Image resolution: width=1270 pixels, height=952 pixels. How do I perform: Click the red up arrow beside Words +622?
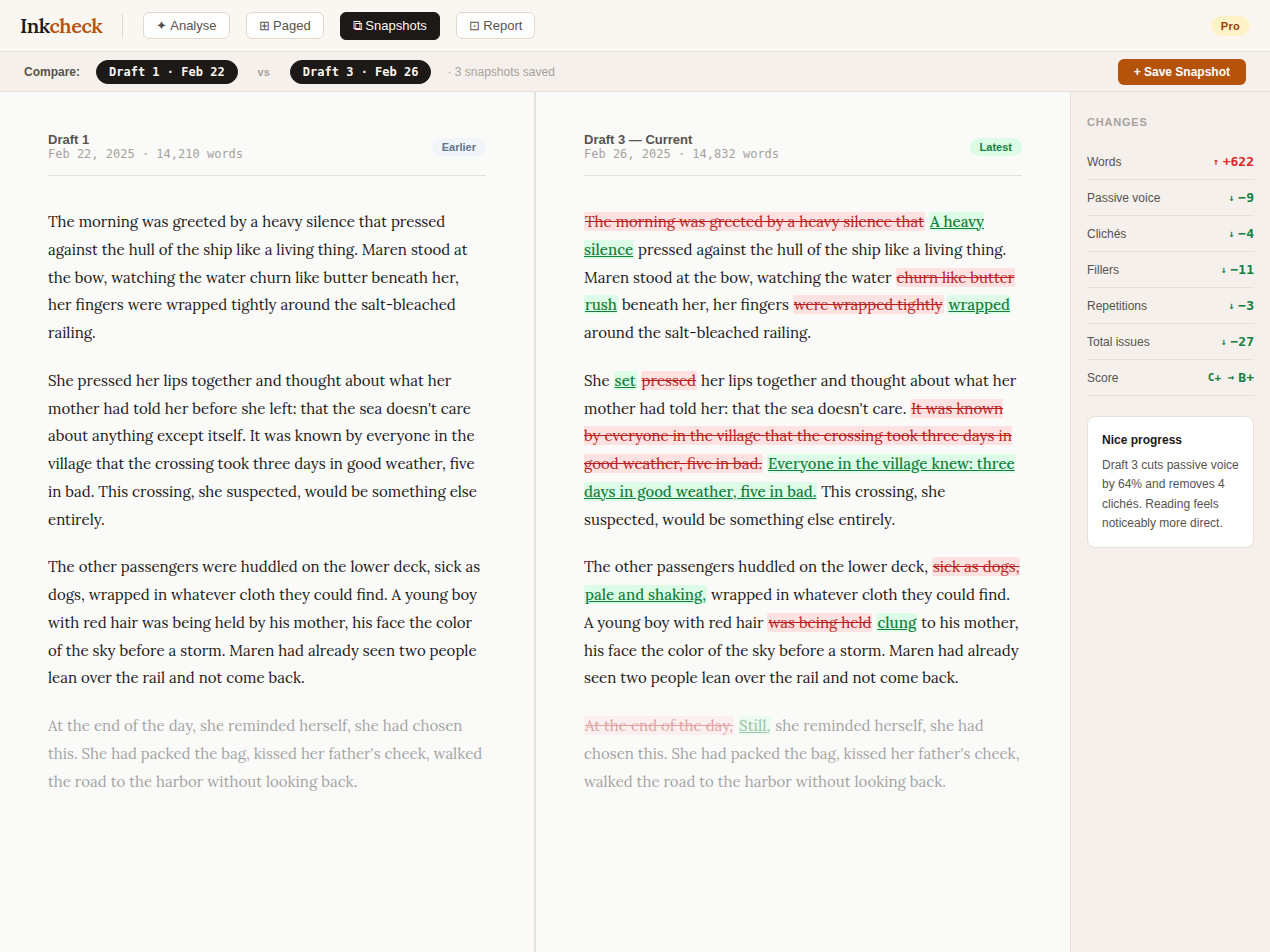1216,161
